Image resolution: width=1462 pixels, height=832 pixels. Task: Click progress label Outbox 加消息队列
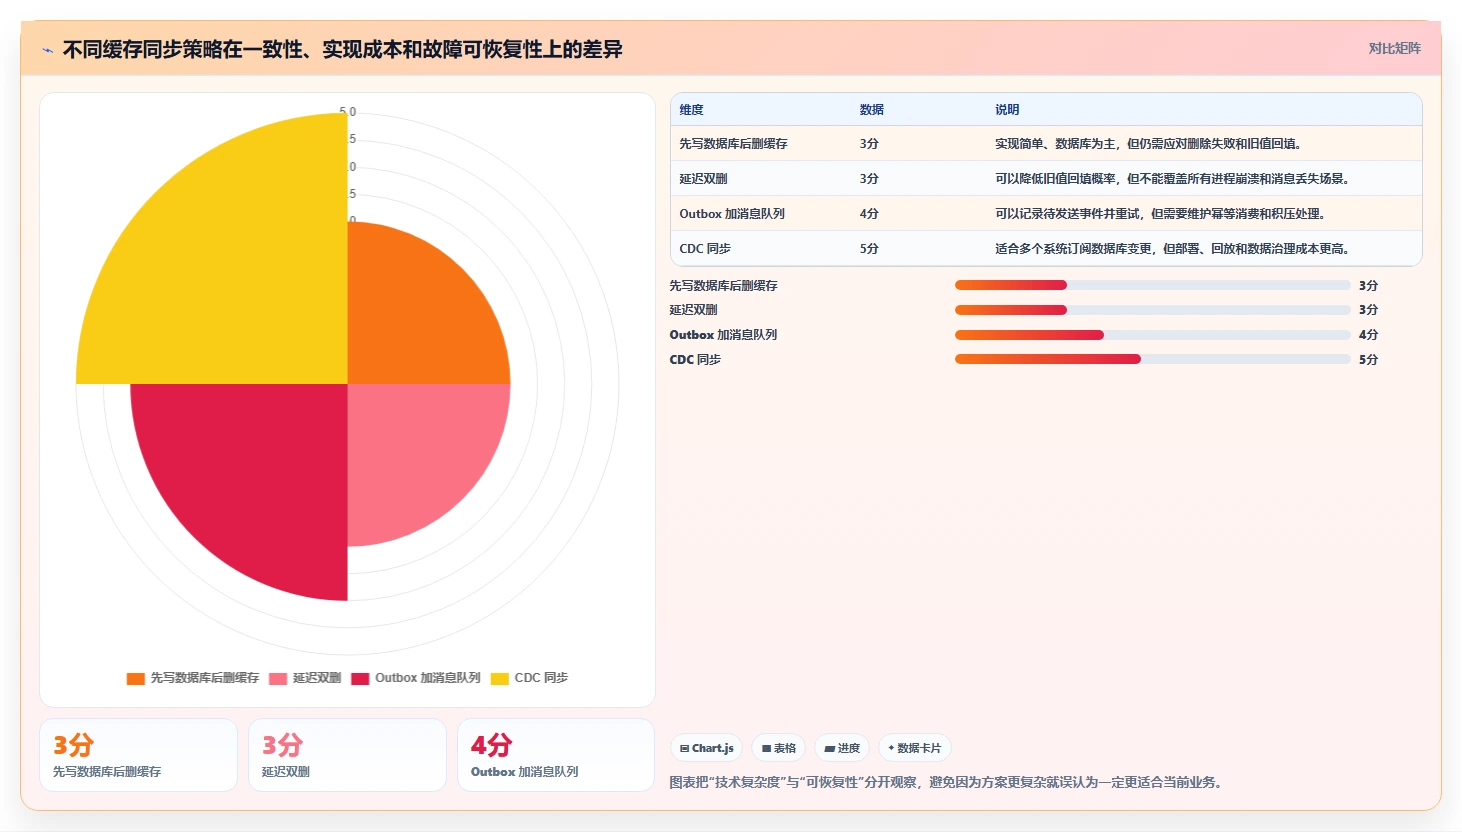723,335
